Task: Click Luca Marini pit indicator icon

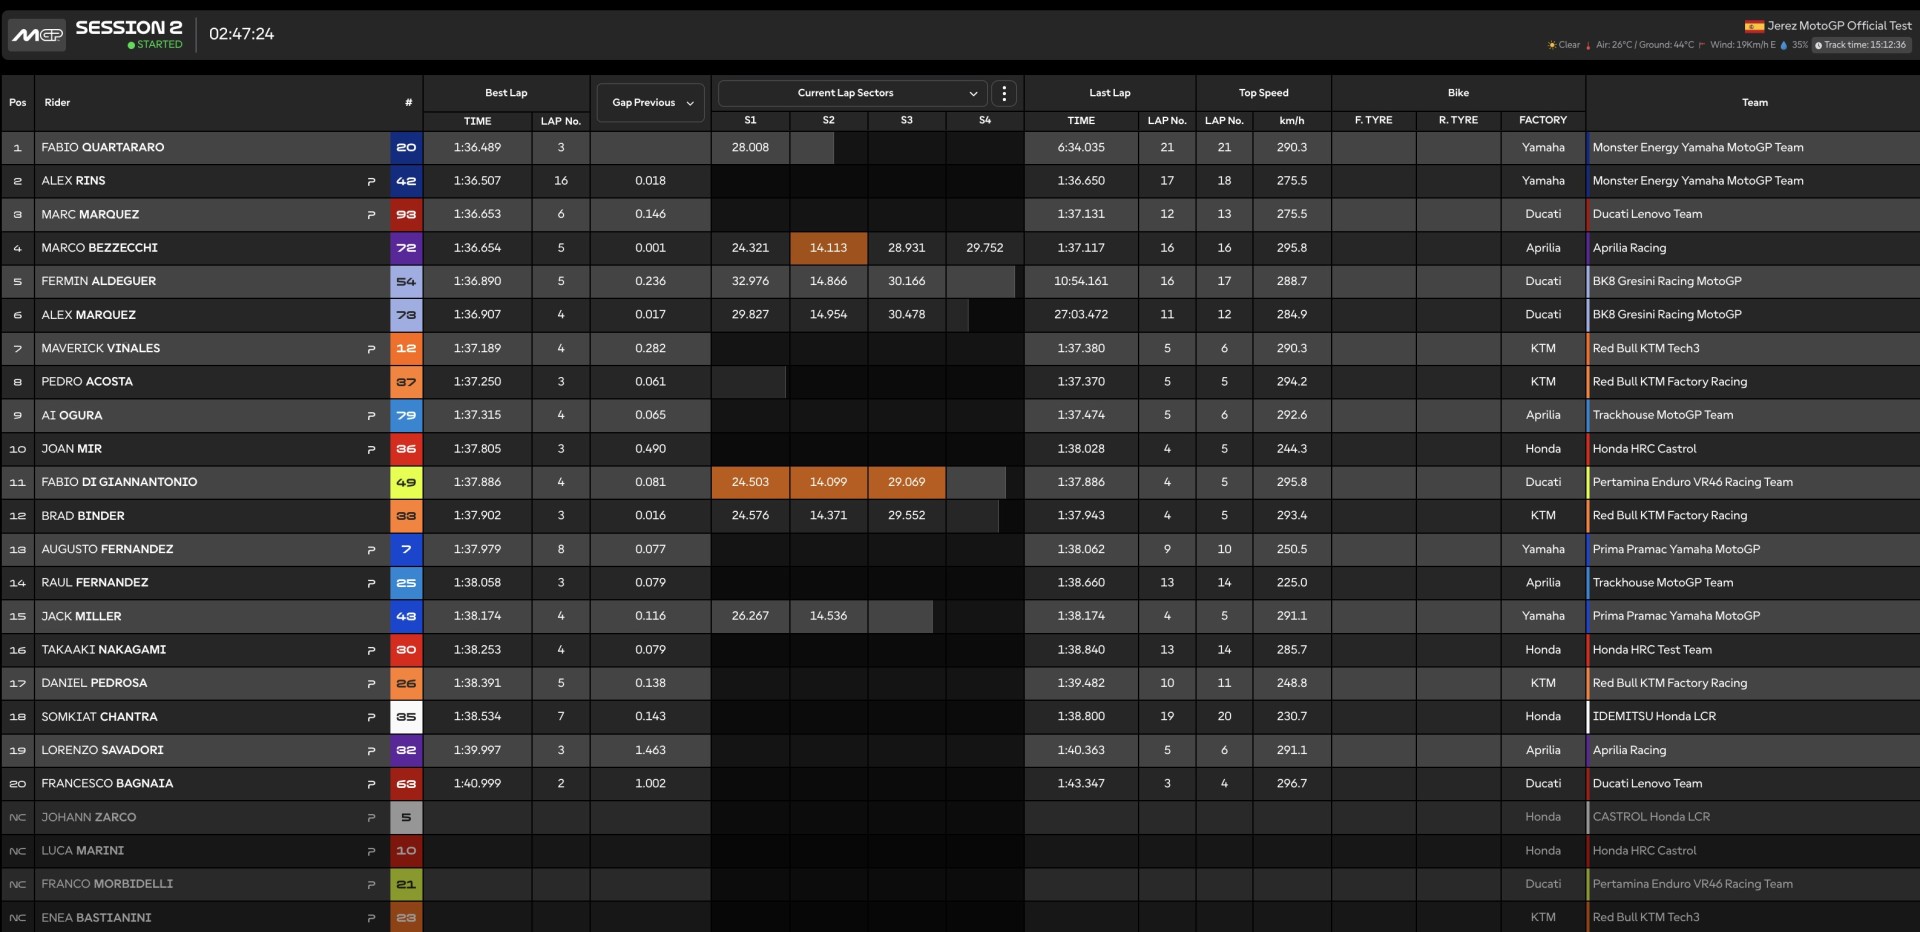Action: tap(371, 851)
